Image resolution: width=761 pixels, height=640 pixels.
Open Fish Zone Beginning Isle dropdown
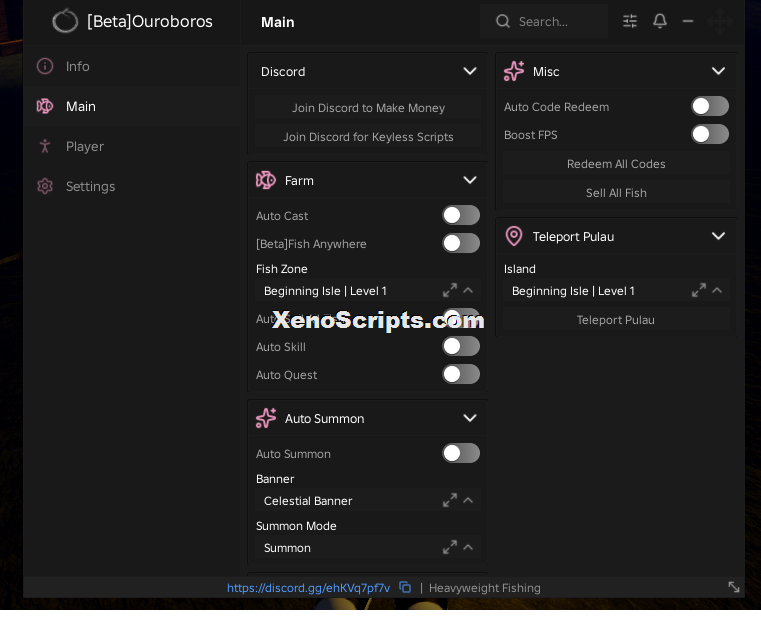point(368,291)
